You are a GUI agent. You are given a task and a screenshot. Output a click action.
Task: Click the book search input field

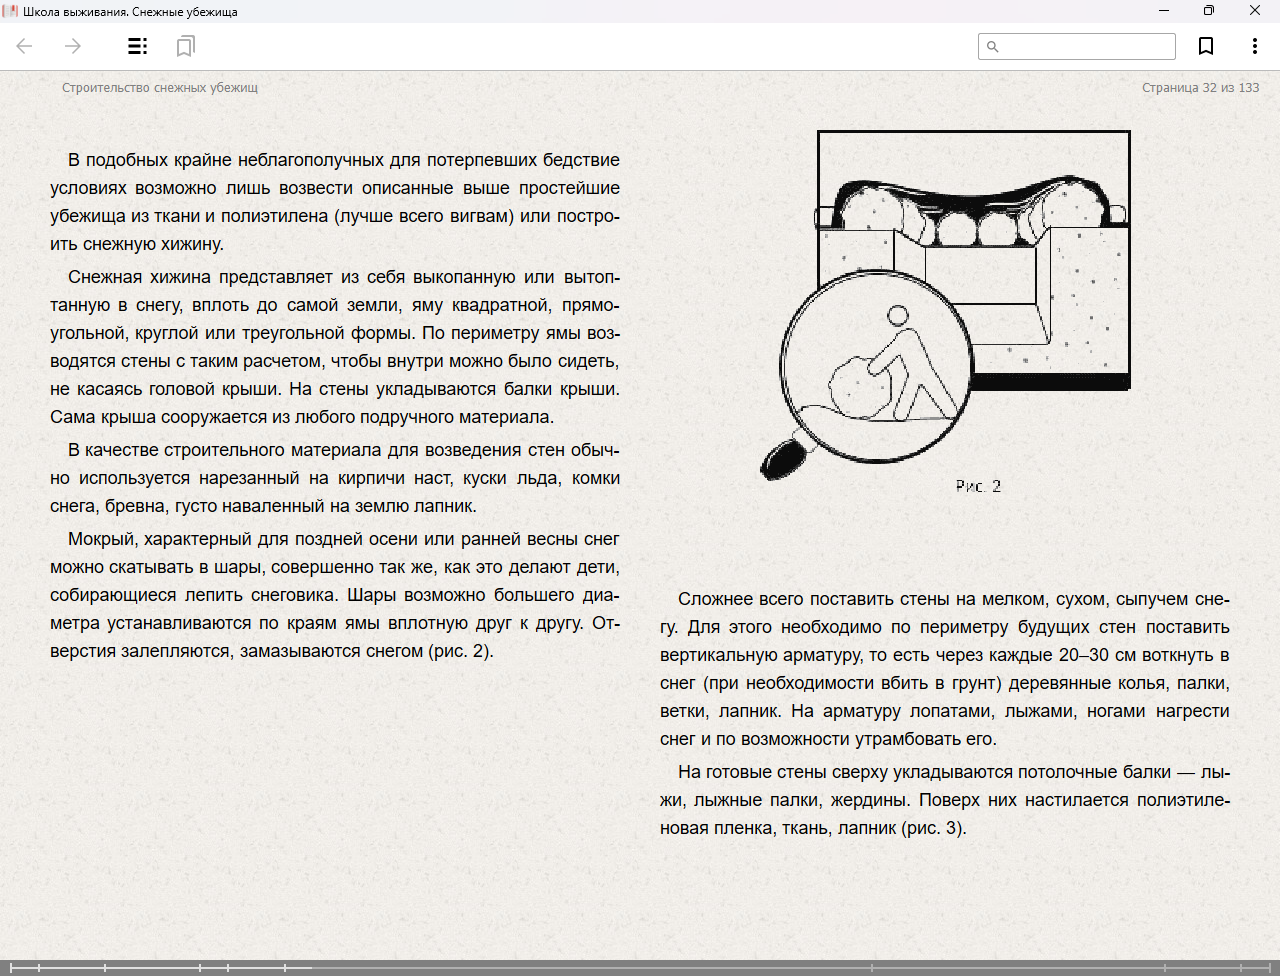click(1086, 47)
